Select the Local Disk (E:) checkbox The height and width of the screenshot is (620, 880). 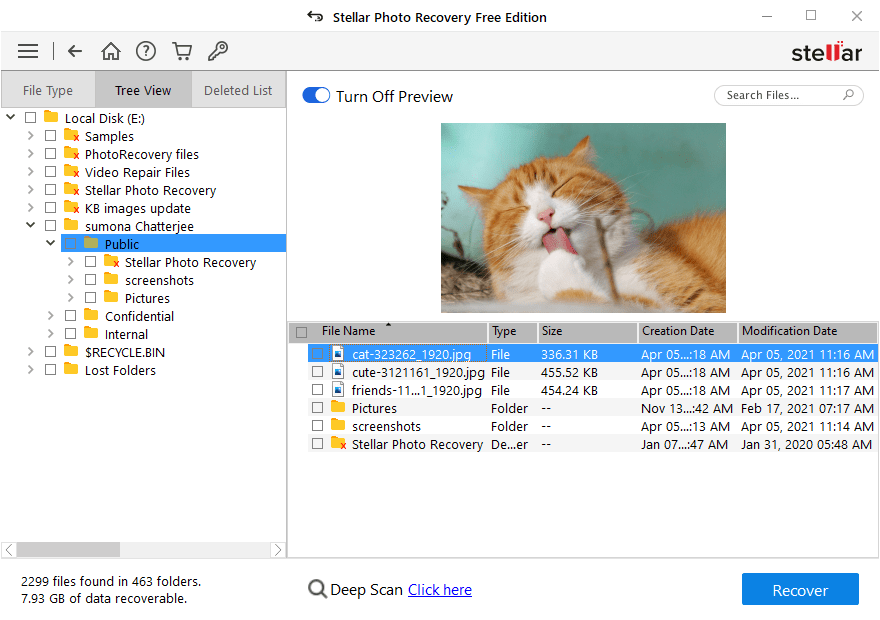(x=30, y=117)
